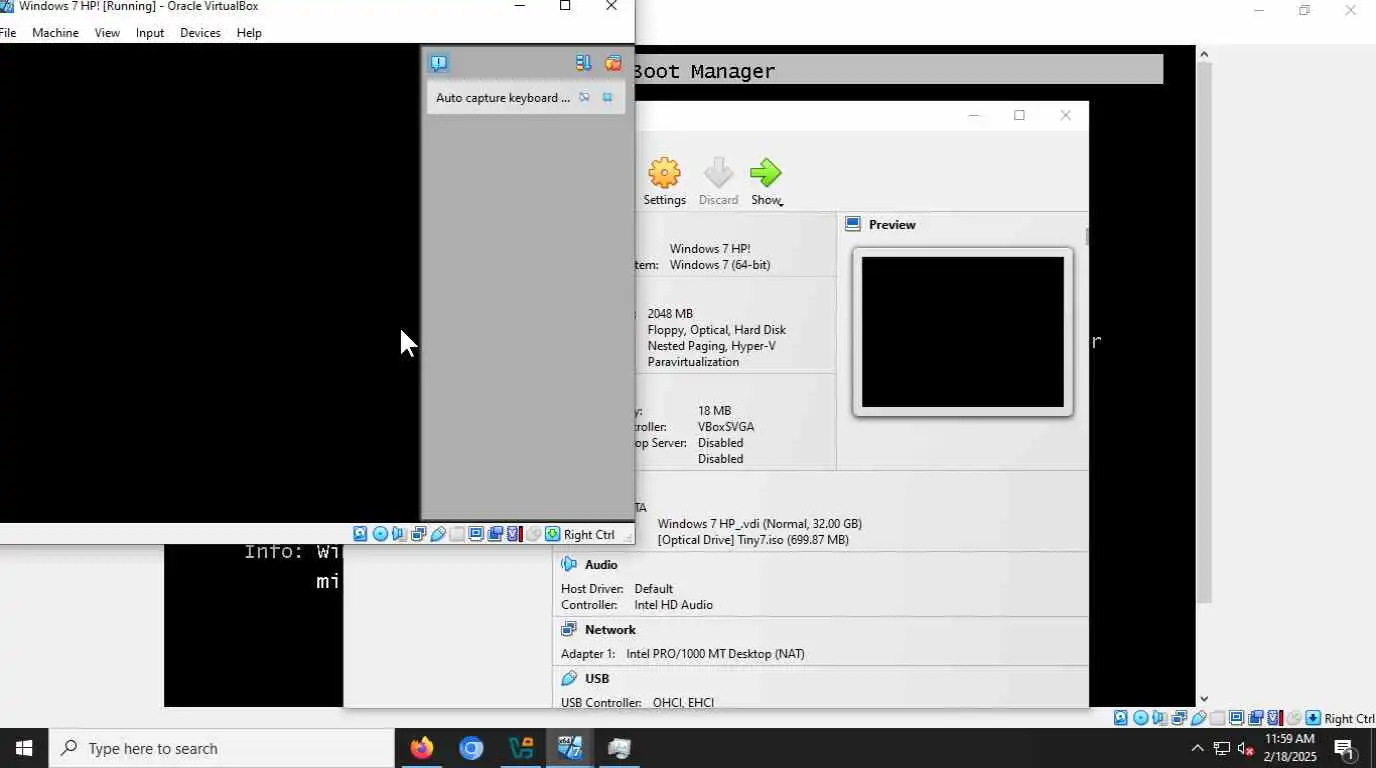Open the File menu in the VM window
Screen dimensions: 1376x768
(8, 33)
